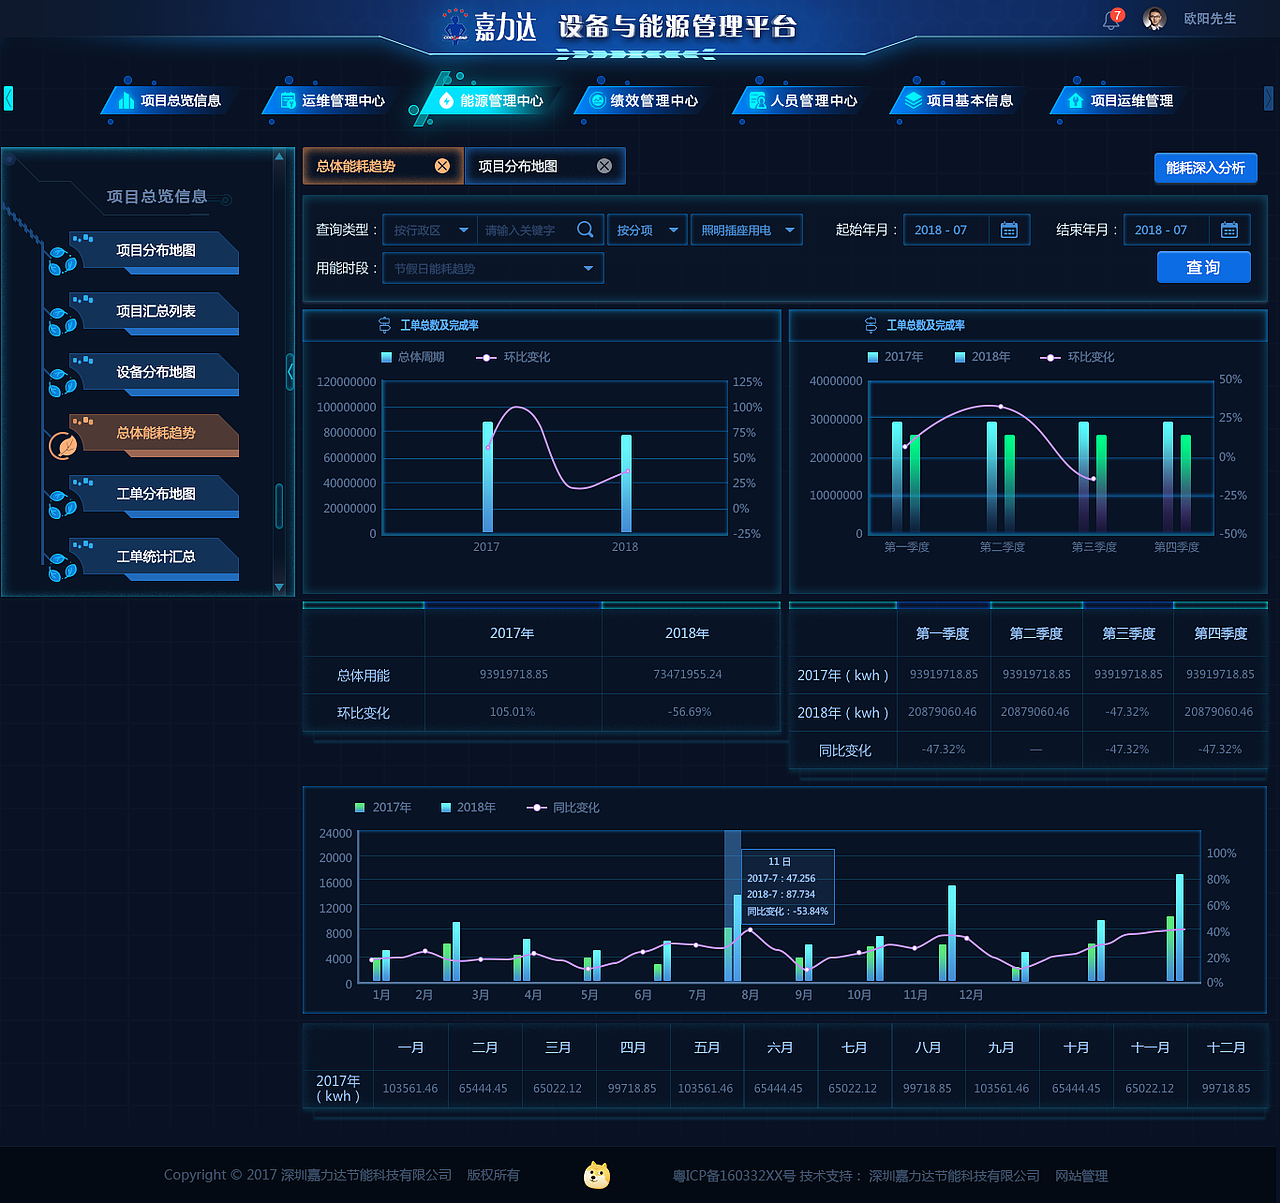This screenshot has height=1203, width=1280.
Task: Click the icon beside right 工单总数及完成率 title
Action: coord(871,325)
